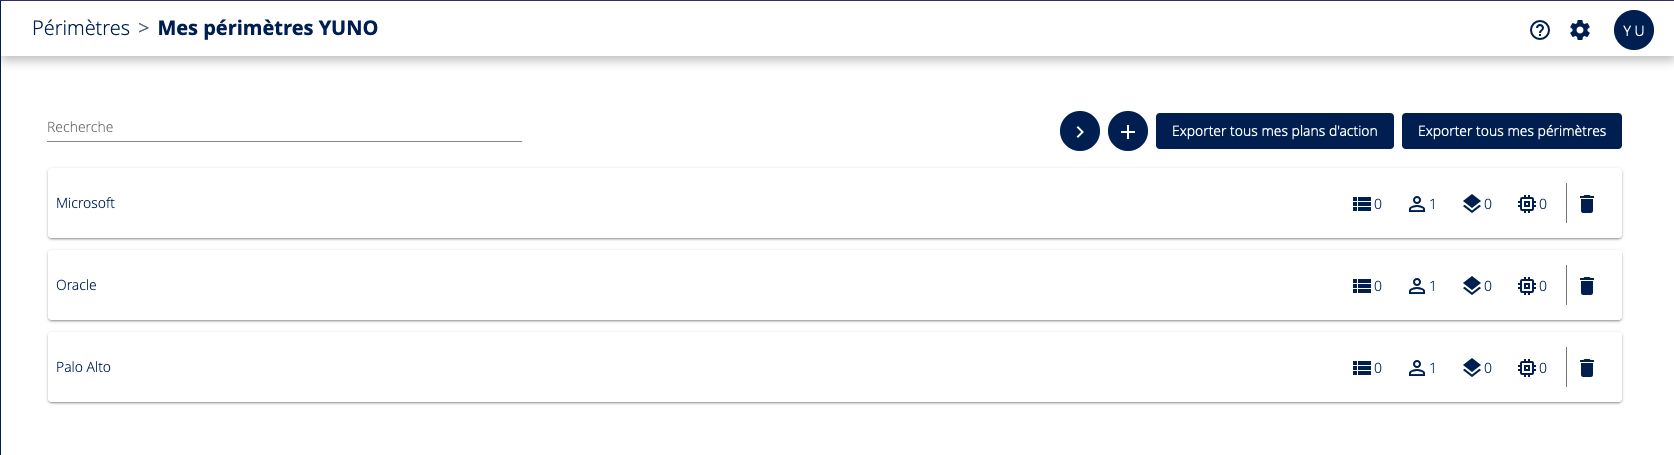Click Exporter tous mes plans d'action

point(1275,131)
